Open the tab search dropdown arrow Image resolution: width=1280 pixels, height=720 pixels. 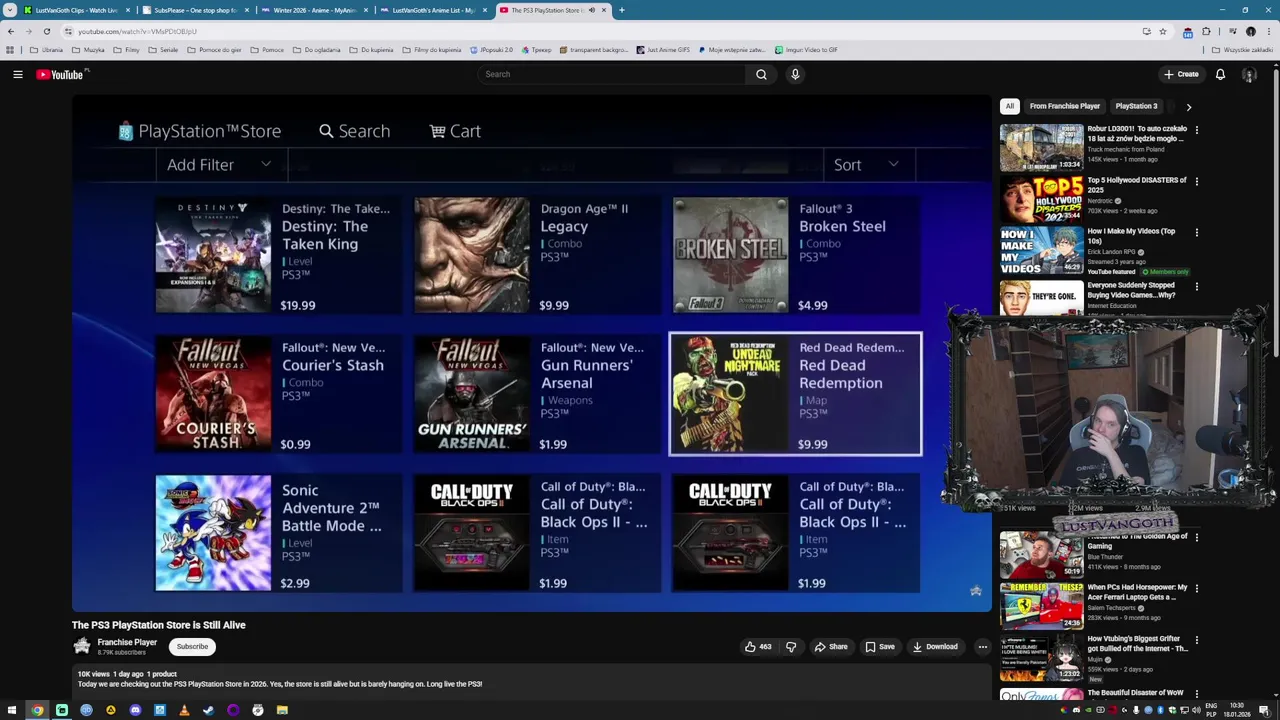[x=10, y=10]
